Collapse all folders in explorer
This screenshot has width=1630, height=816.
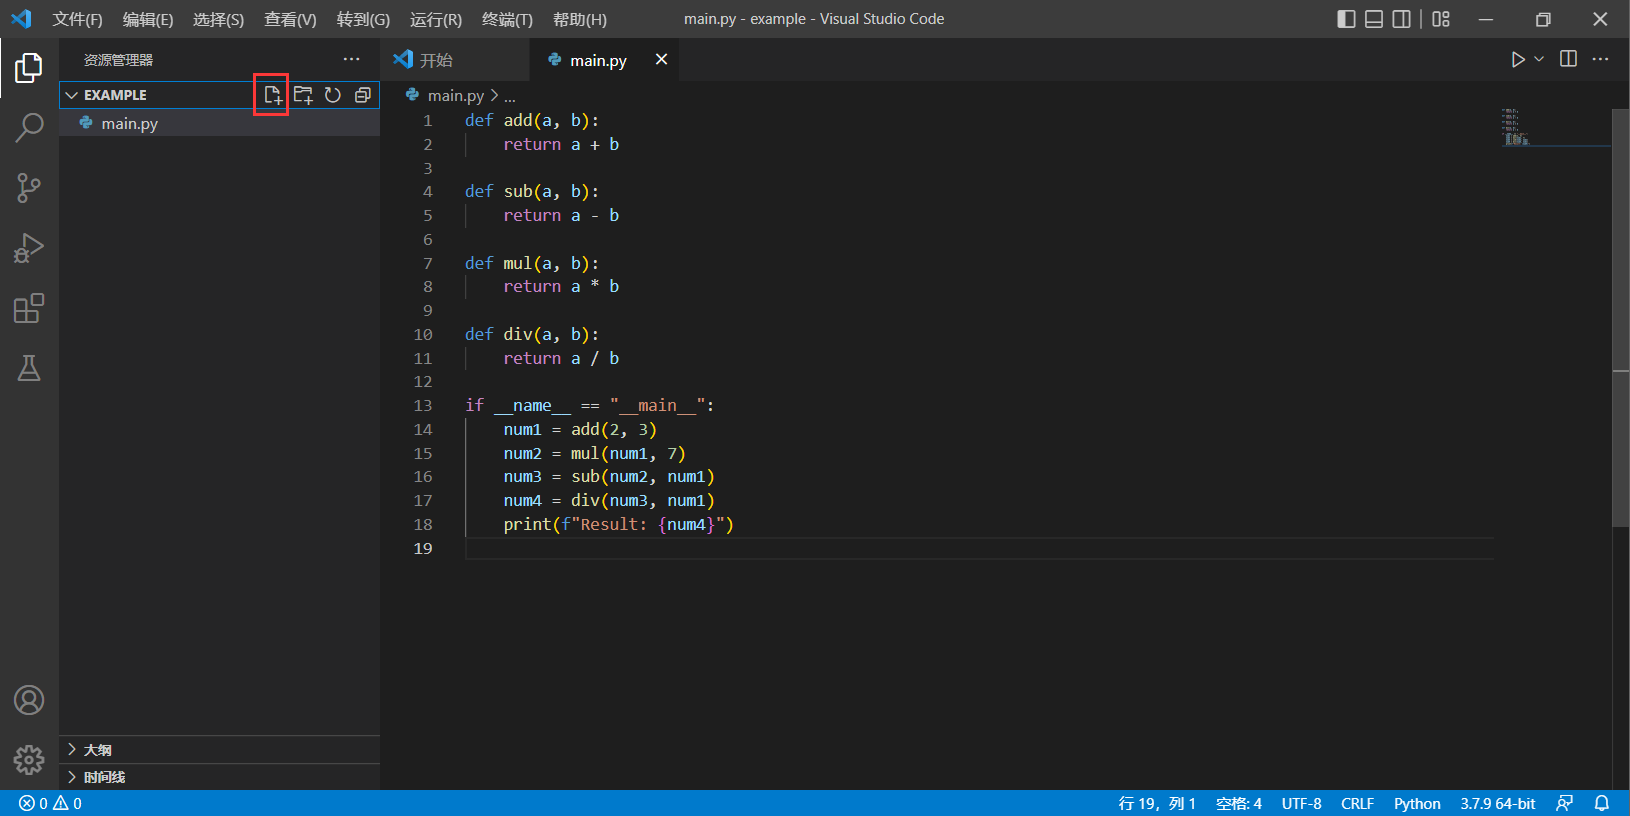coord(363,95)
